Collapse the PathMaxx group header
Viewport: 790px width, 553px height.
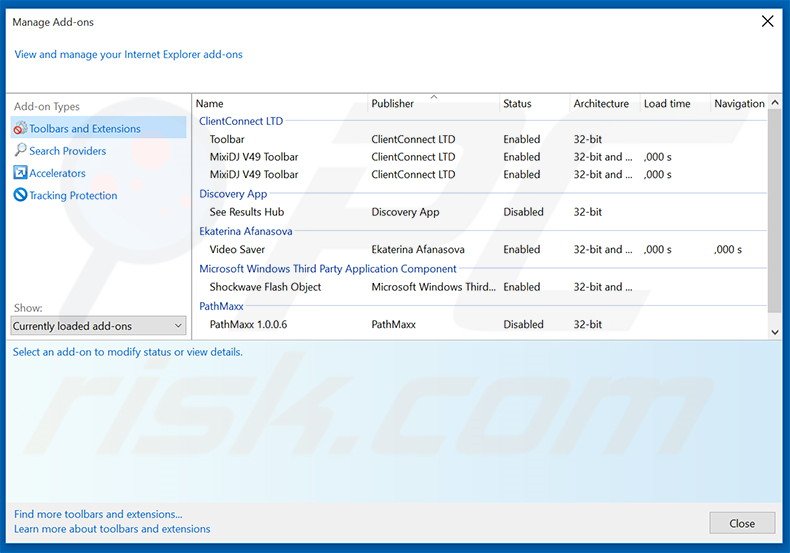(x=221, y=306)
